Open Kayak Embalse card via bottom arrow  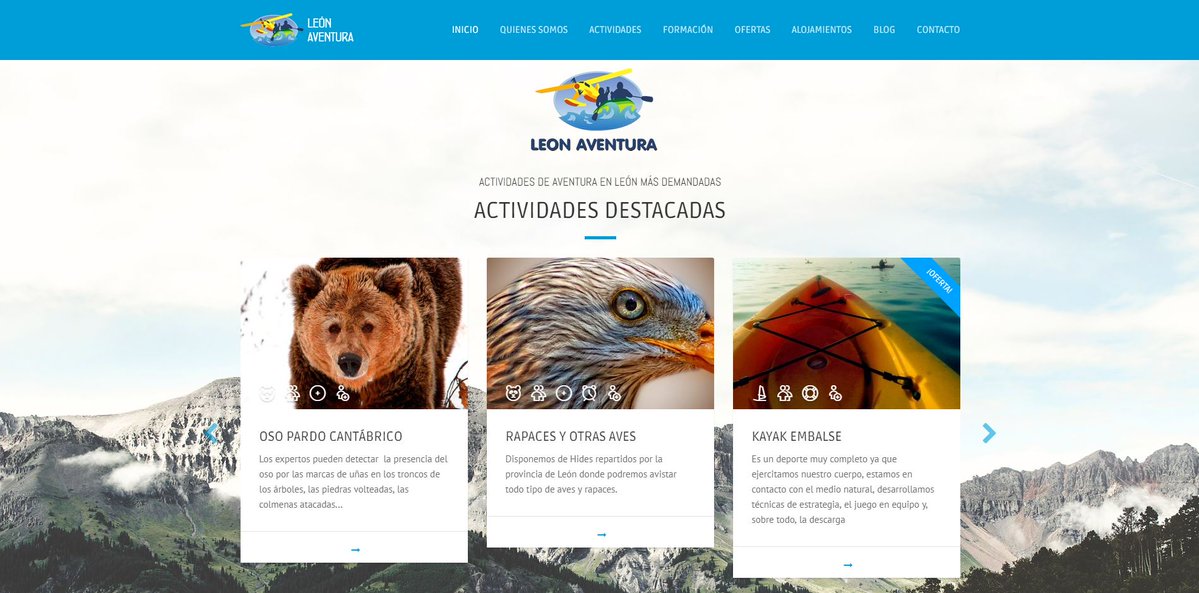click(x=847, y=565)
